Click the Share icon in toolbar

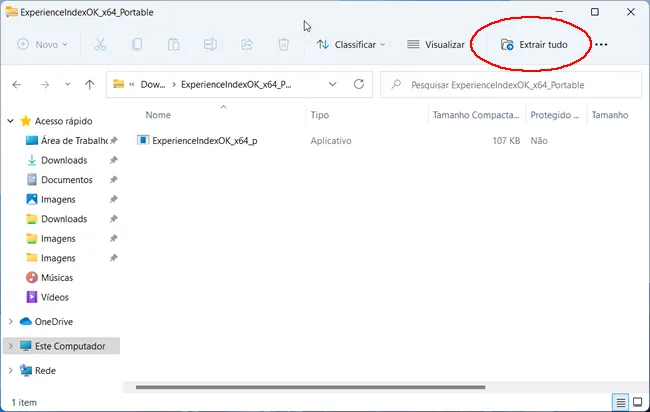point(247,44)
